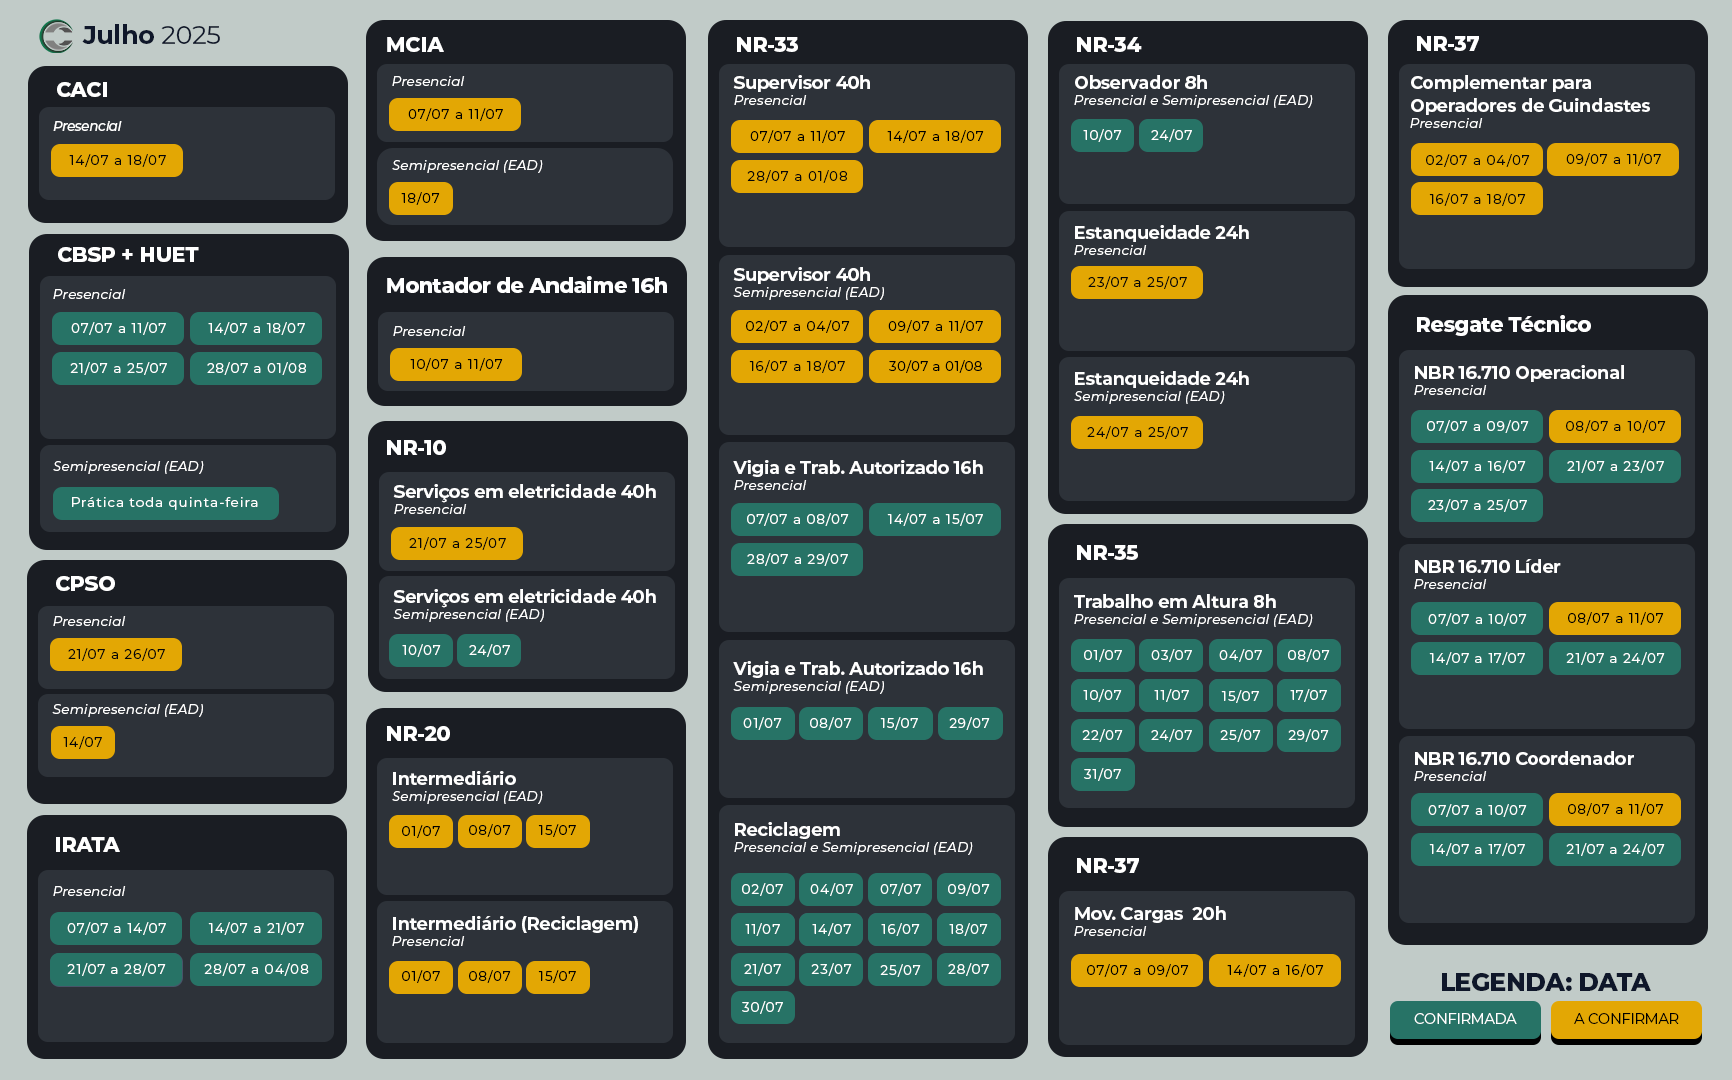
Task: Select NR-33 Reciclagem date 30/07
Action: point(762,1007)
